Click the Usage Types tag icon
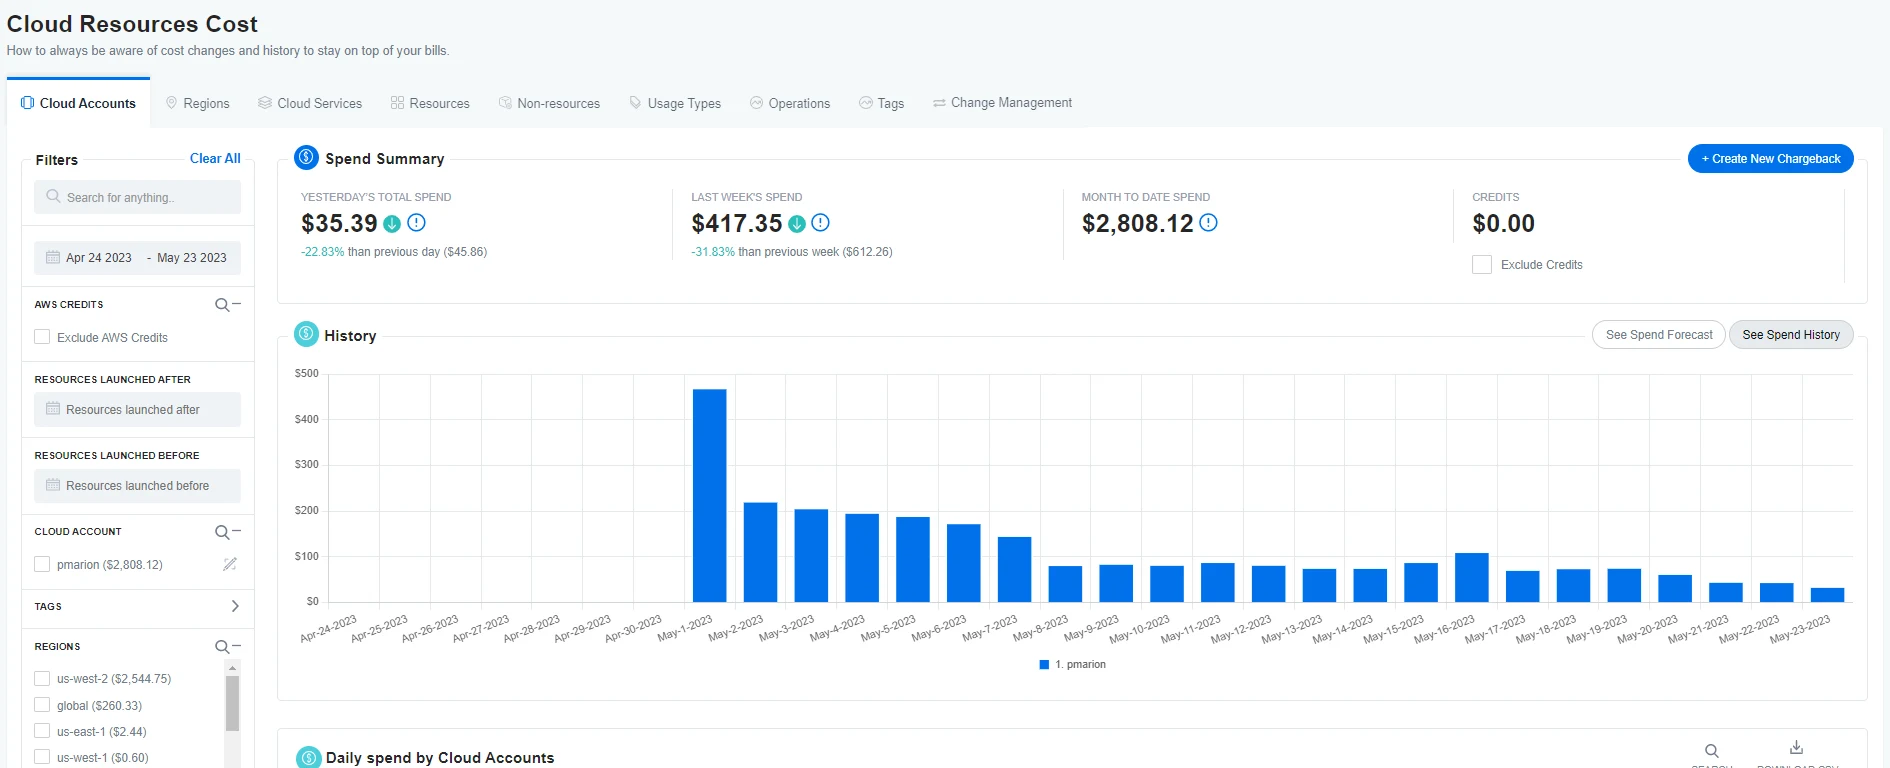The width and height of the screenshot is (1890, 768). coord(635,103)
